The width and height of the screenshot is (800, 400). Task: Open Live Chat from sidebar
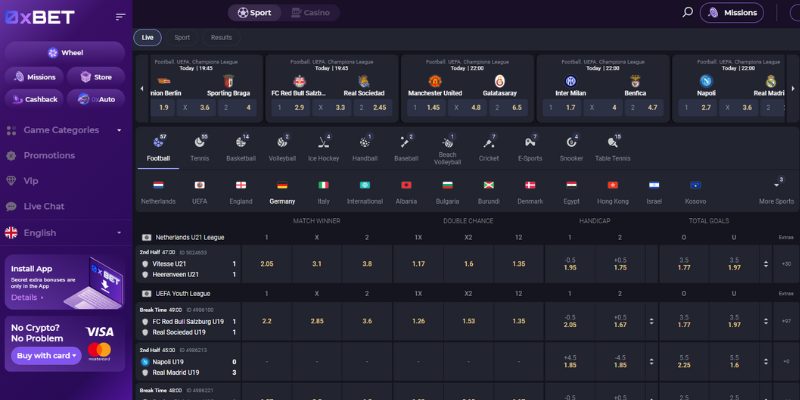tap(44, 206)
